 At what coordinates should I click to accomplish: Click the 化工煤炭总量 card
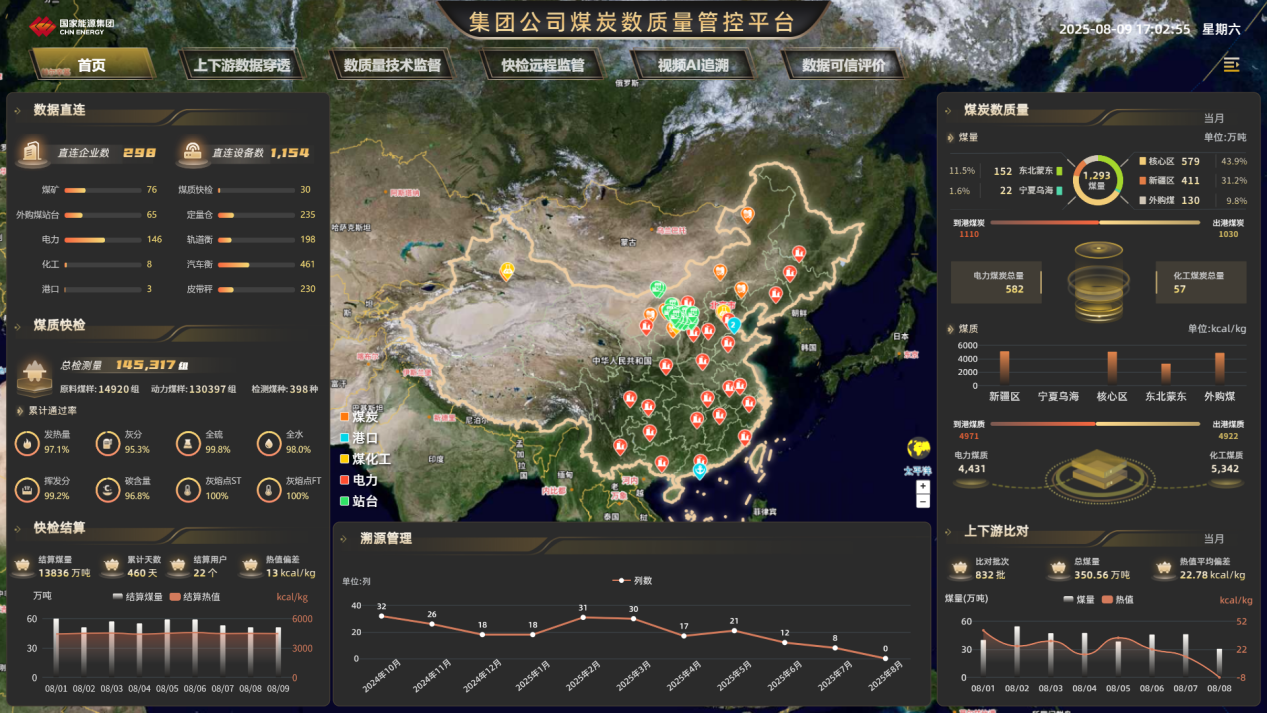(x=1199, y=282)
